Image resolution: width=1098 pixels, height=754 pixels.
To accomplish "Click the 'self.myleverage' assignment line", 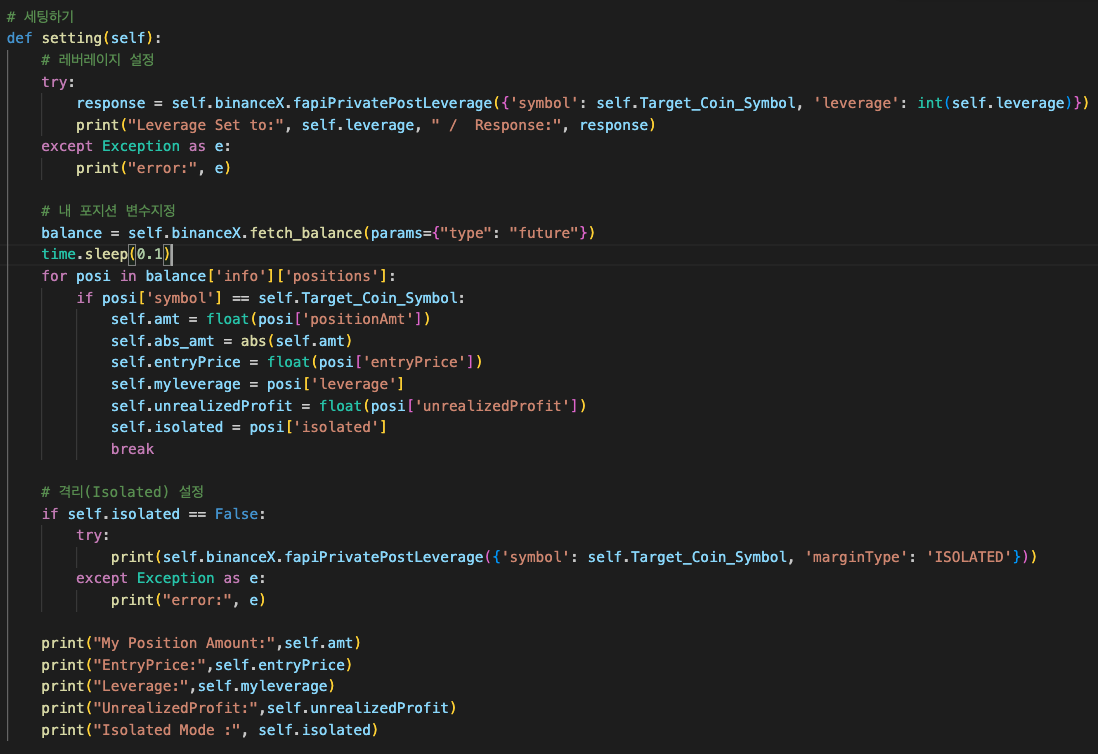I will 257,384.
